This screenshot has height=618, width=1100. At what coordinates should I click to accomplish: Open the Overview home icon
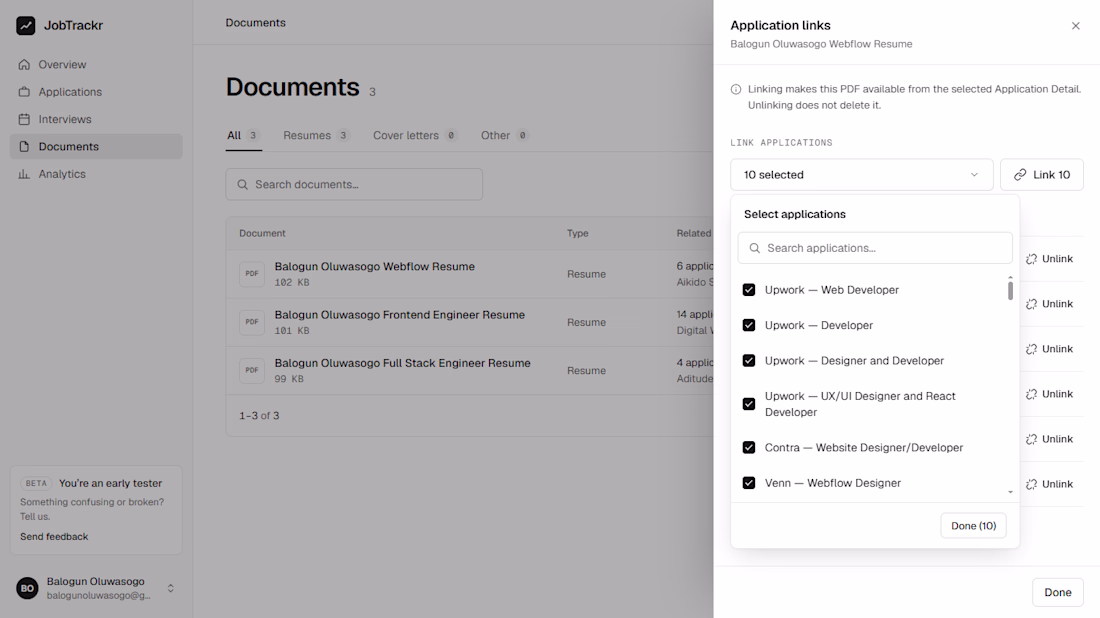click(25, 65)
